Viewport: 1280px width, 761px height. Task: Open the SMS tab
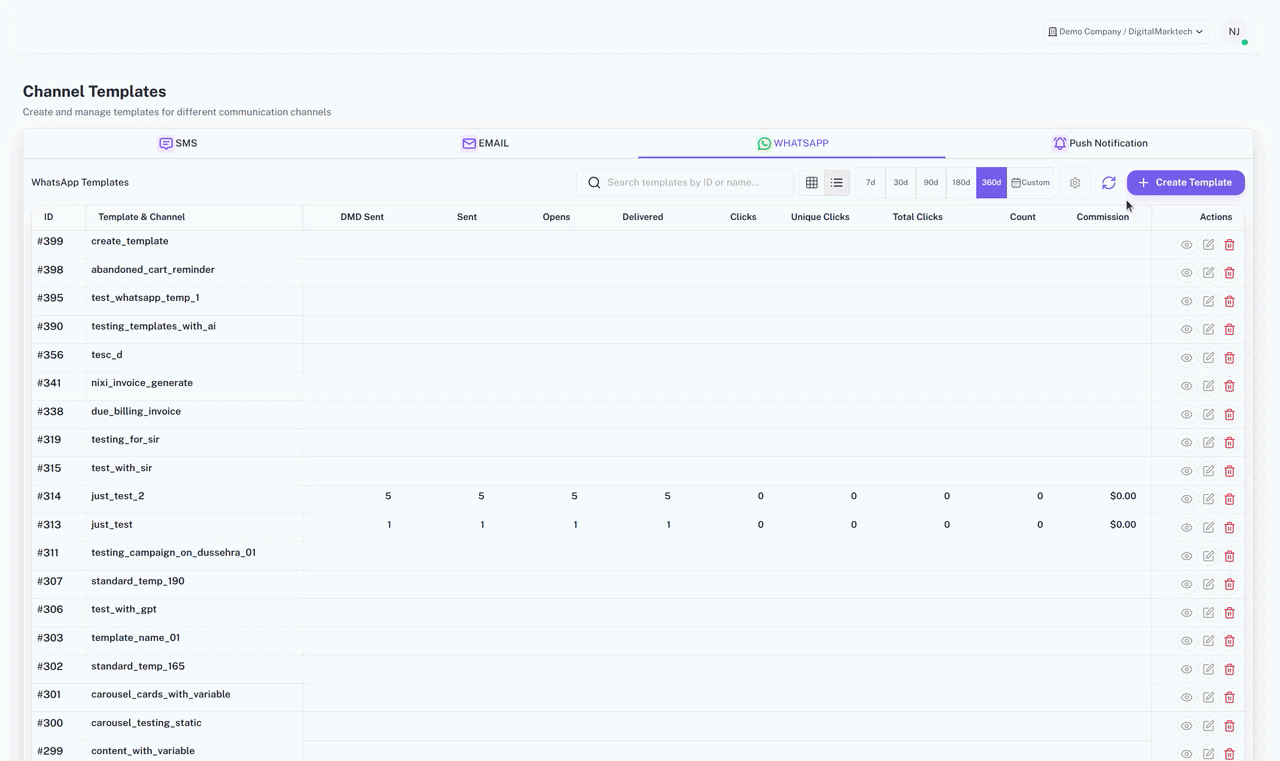click(x=178, y=143)
